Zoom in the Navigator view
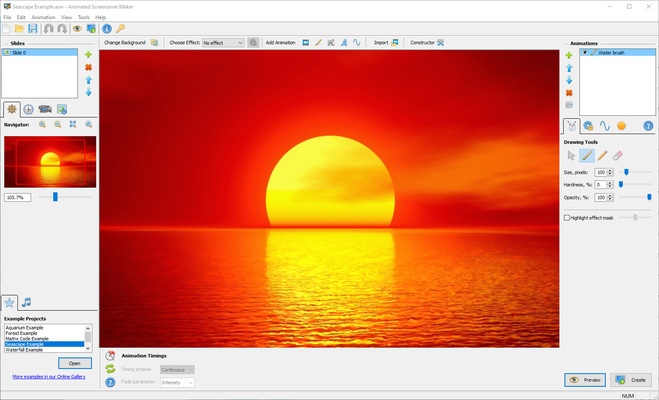The width and height of the screenshot is (659, 400). pos(42,124)
